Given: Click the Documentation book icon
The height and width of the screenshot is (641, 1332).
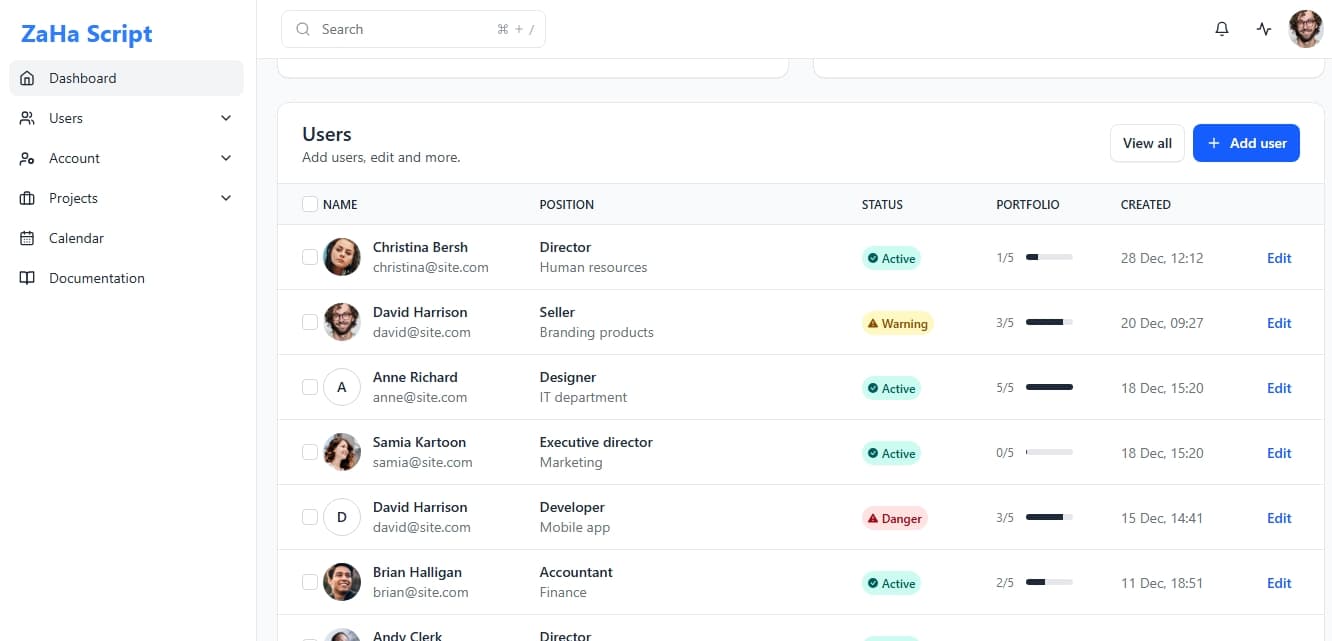Looking at the screenshot, I should (27, 278).
